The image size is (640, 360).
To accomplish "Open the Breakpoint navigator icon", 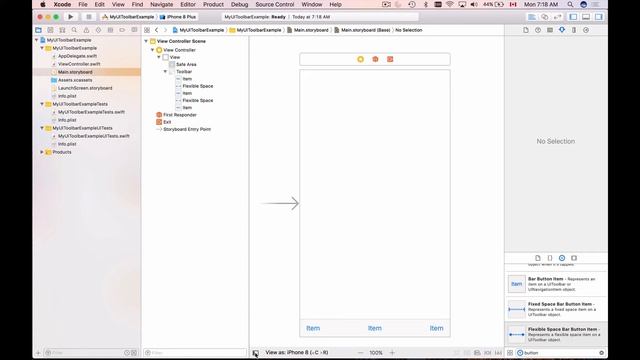I will click(x=122, y=30).
